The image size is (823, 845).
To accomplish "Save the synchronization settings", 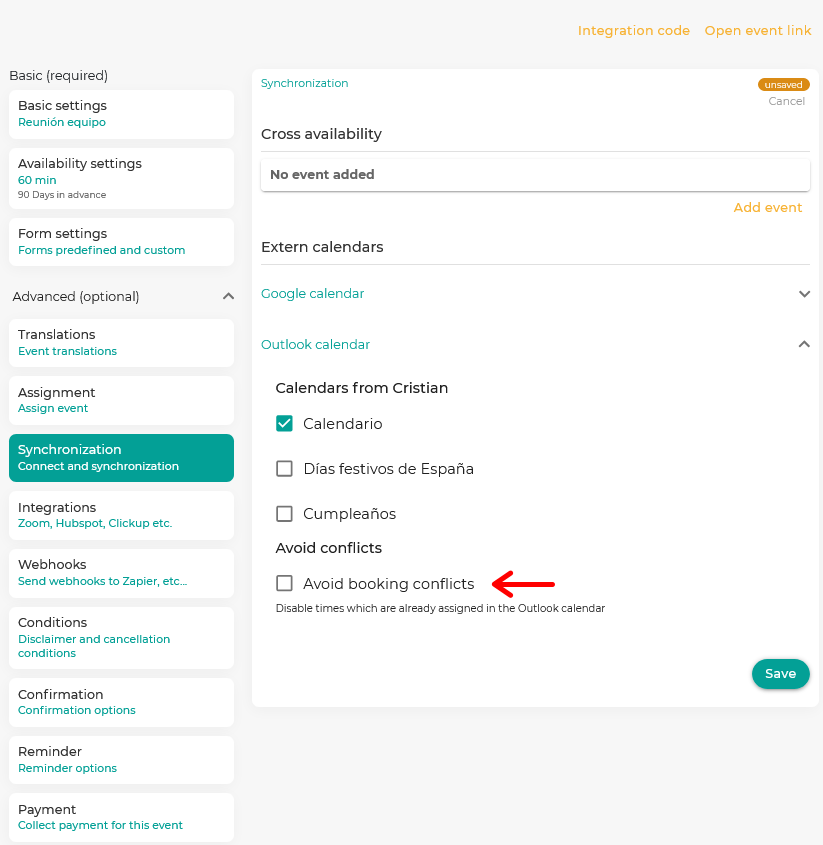I will (780, 674).
